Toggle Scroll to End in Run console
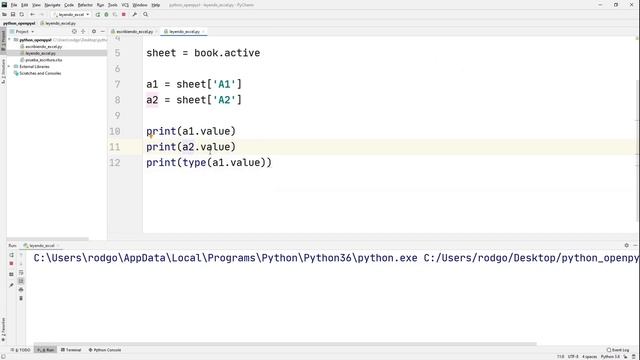The image size is (640, 360). click(21, 281)
